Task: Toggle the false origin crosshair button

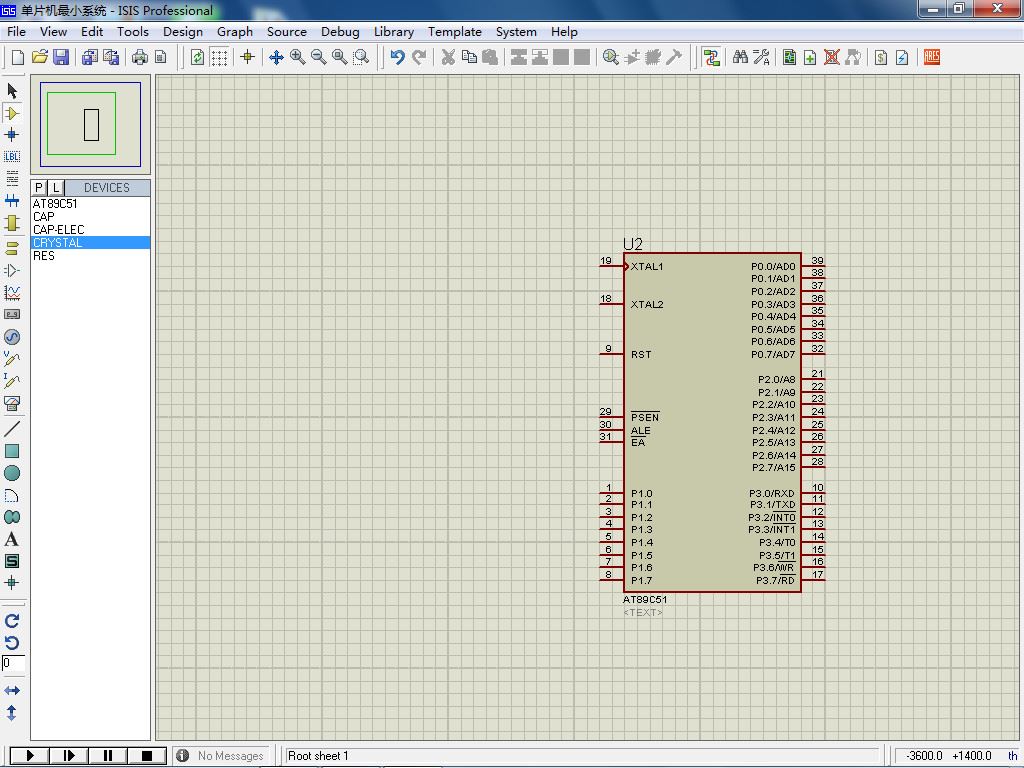Action: point(247,58)
